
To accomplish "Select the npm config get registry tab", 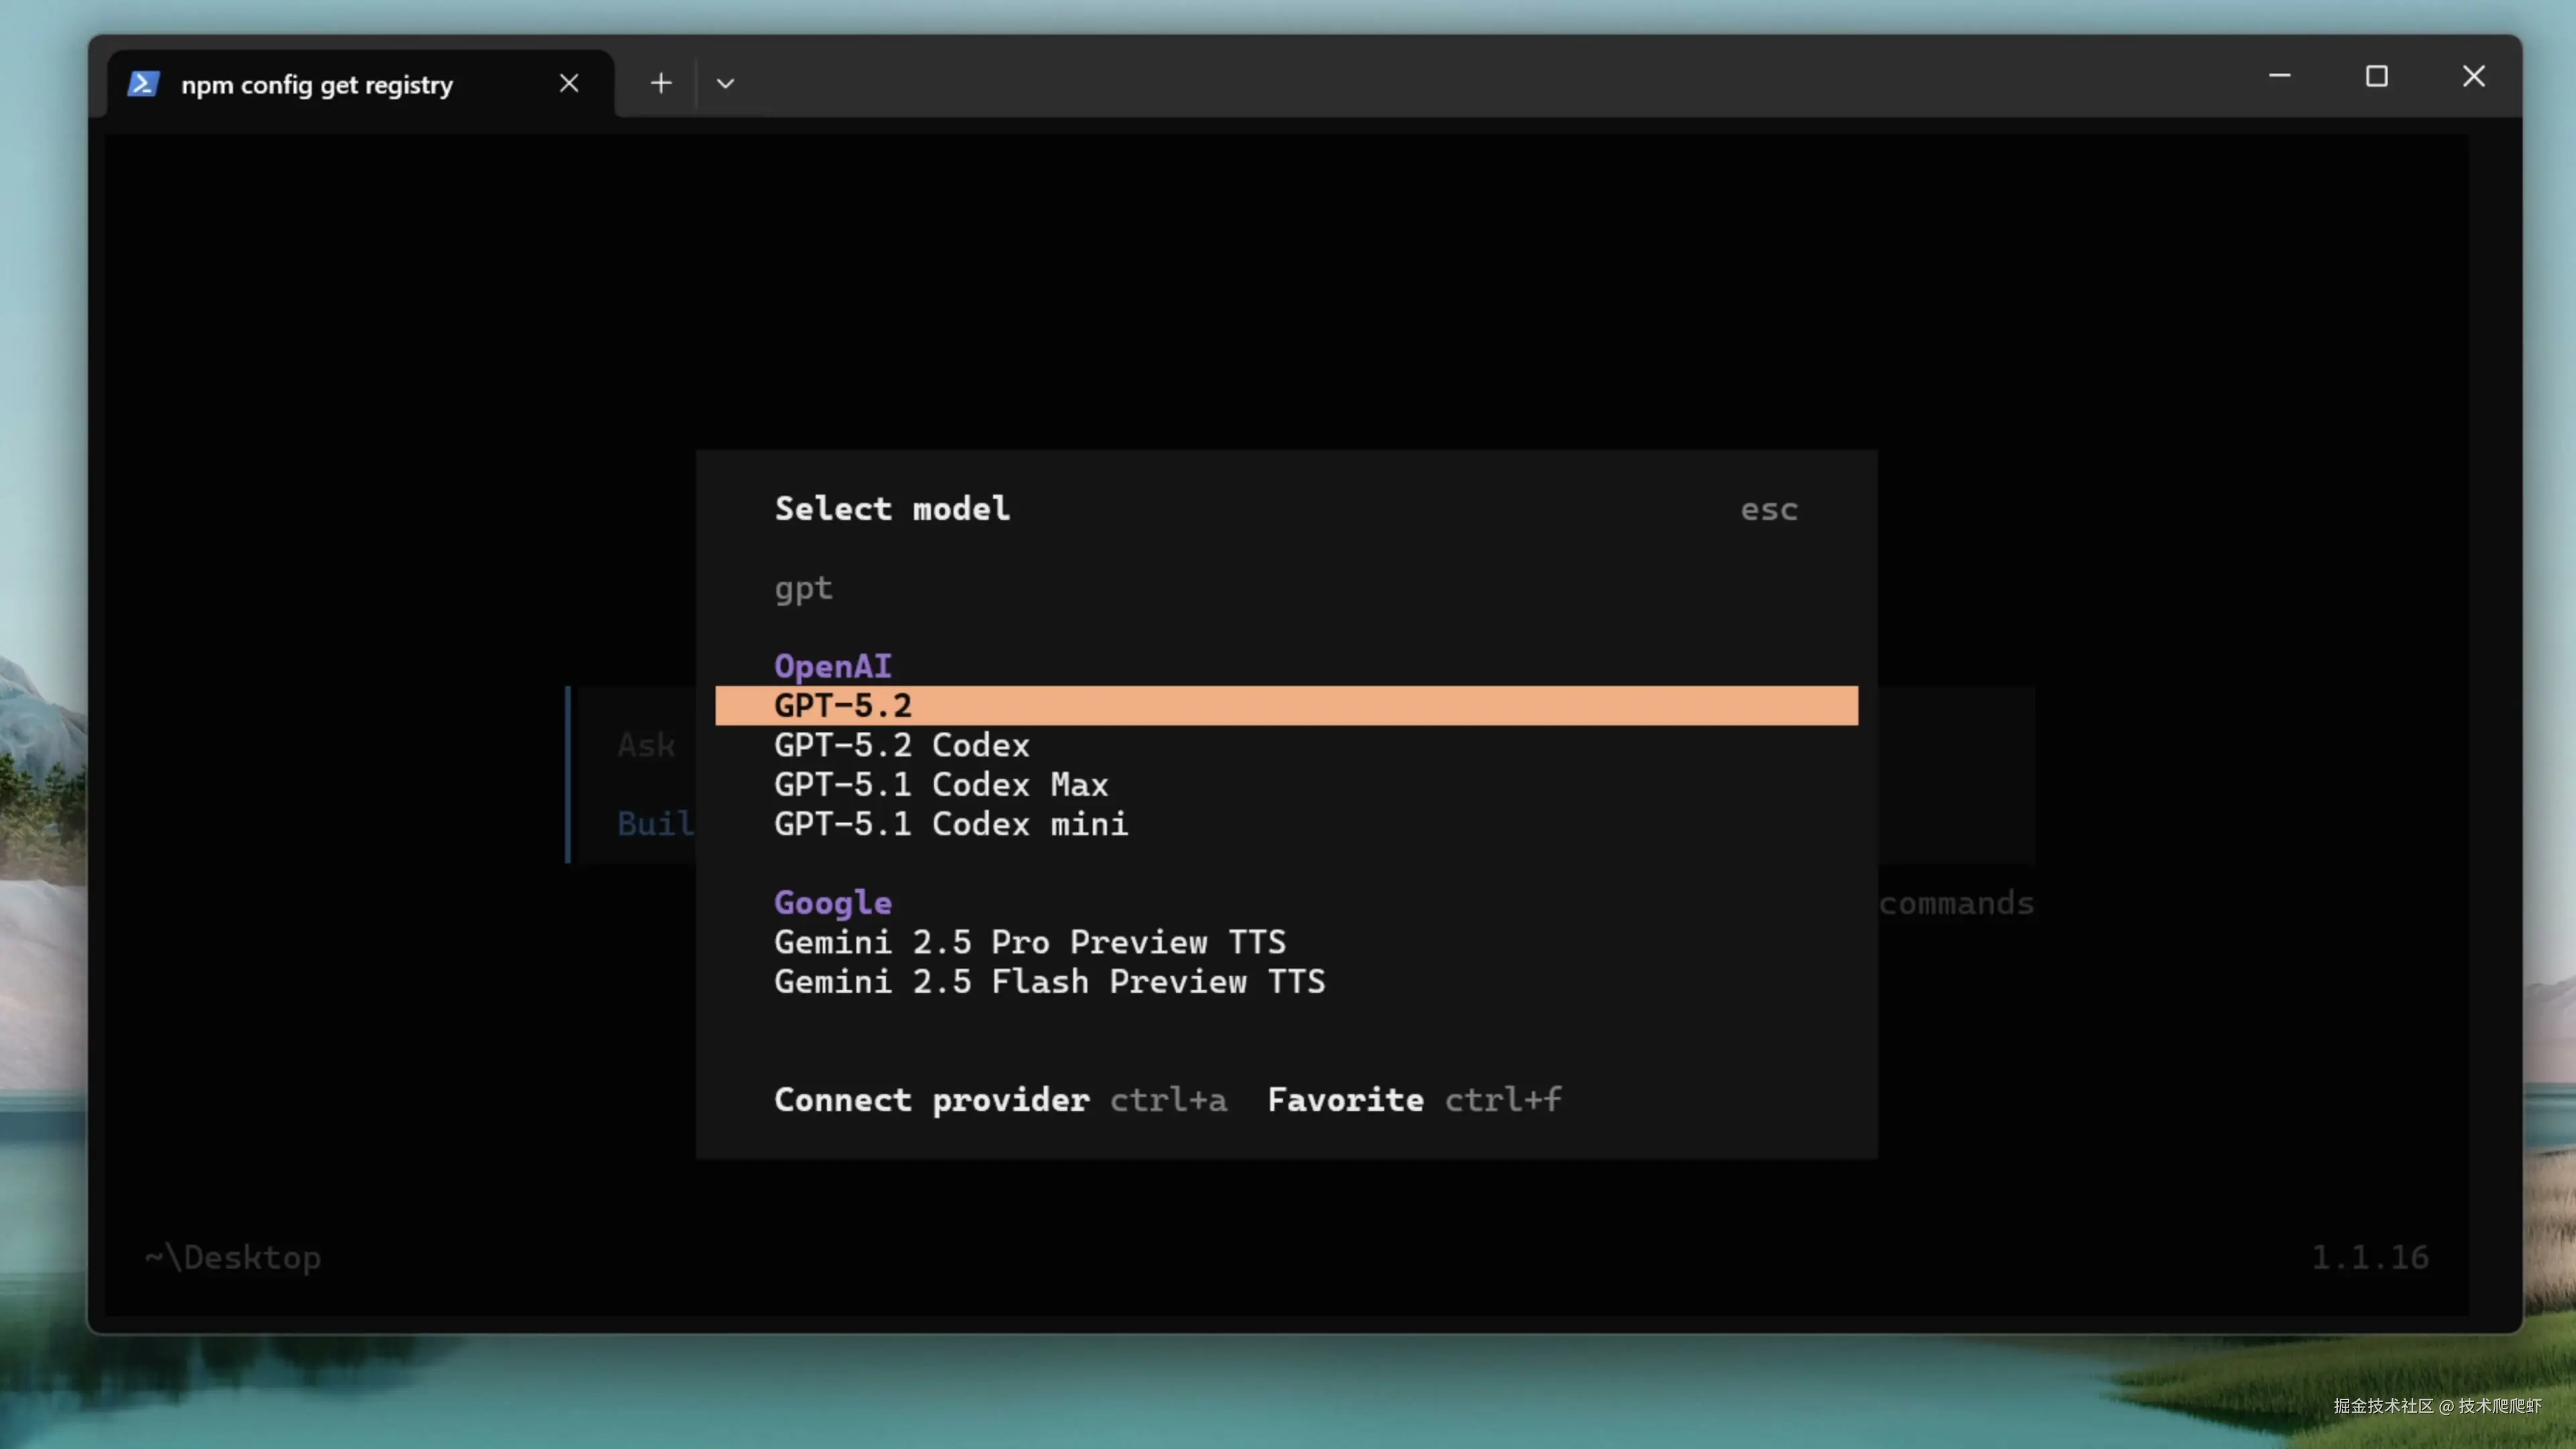I will (x=317, y=85).
